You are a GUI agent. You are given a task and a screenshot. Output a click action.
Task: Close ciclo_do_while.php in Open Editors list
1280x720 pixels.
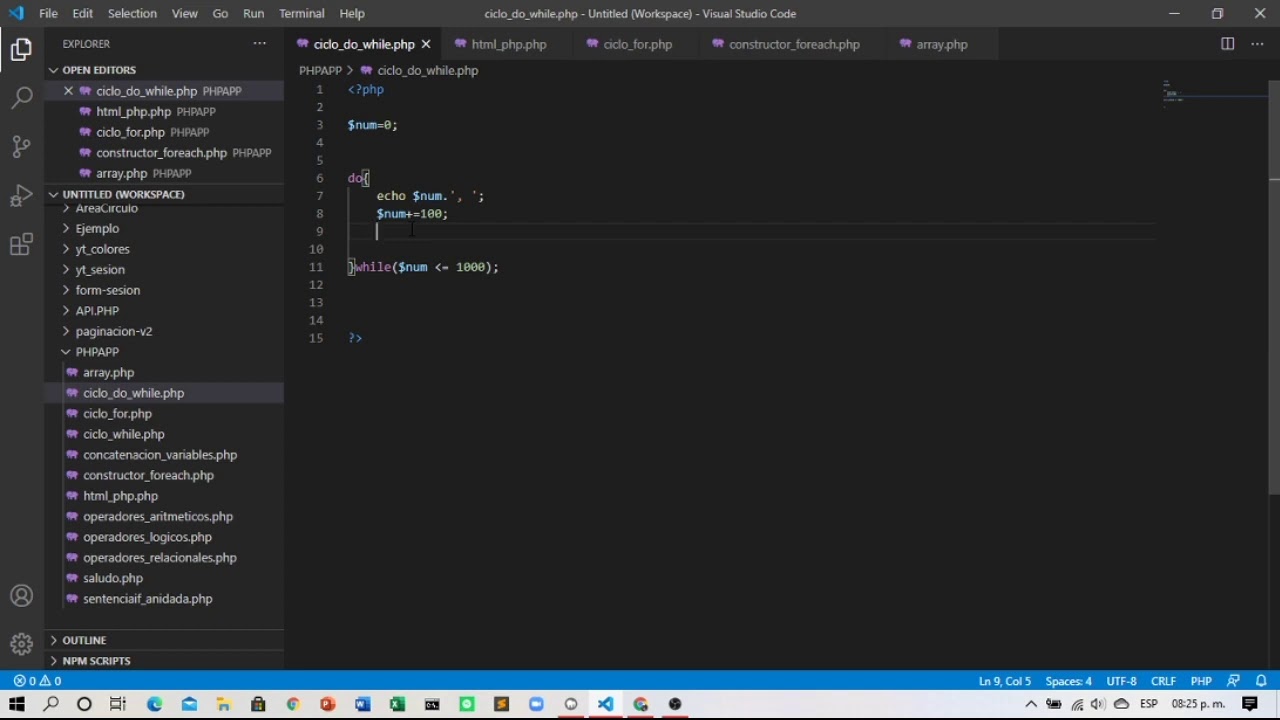pos(68,91)
